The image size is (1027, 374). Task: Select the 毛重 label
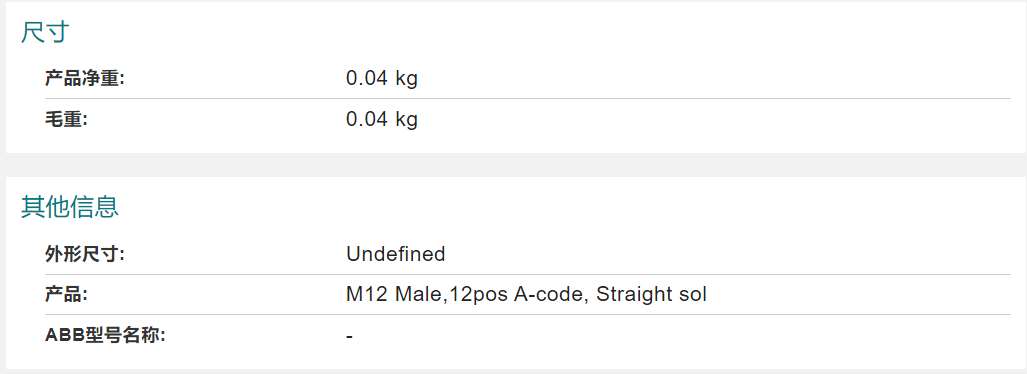pos(65,119)
